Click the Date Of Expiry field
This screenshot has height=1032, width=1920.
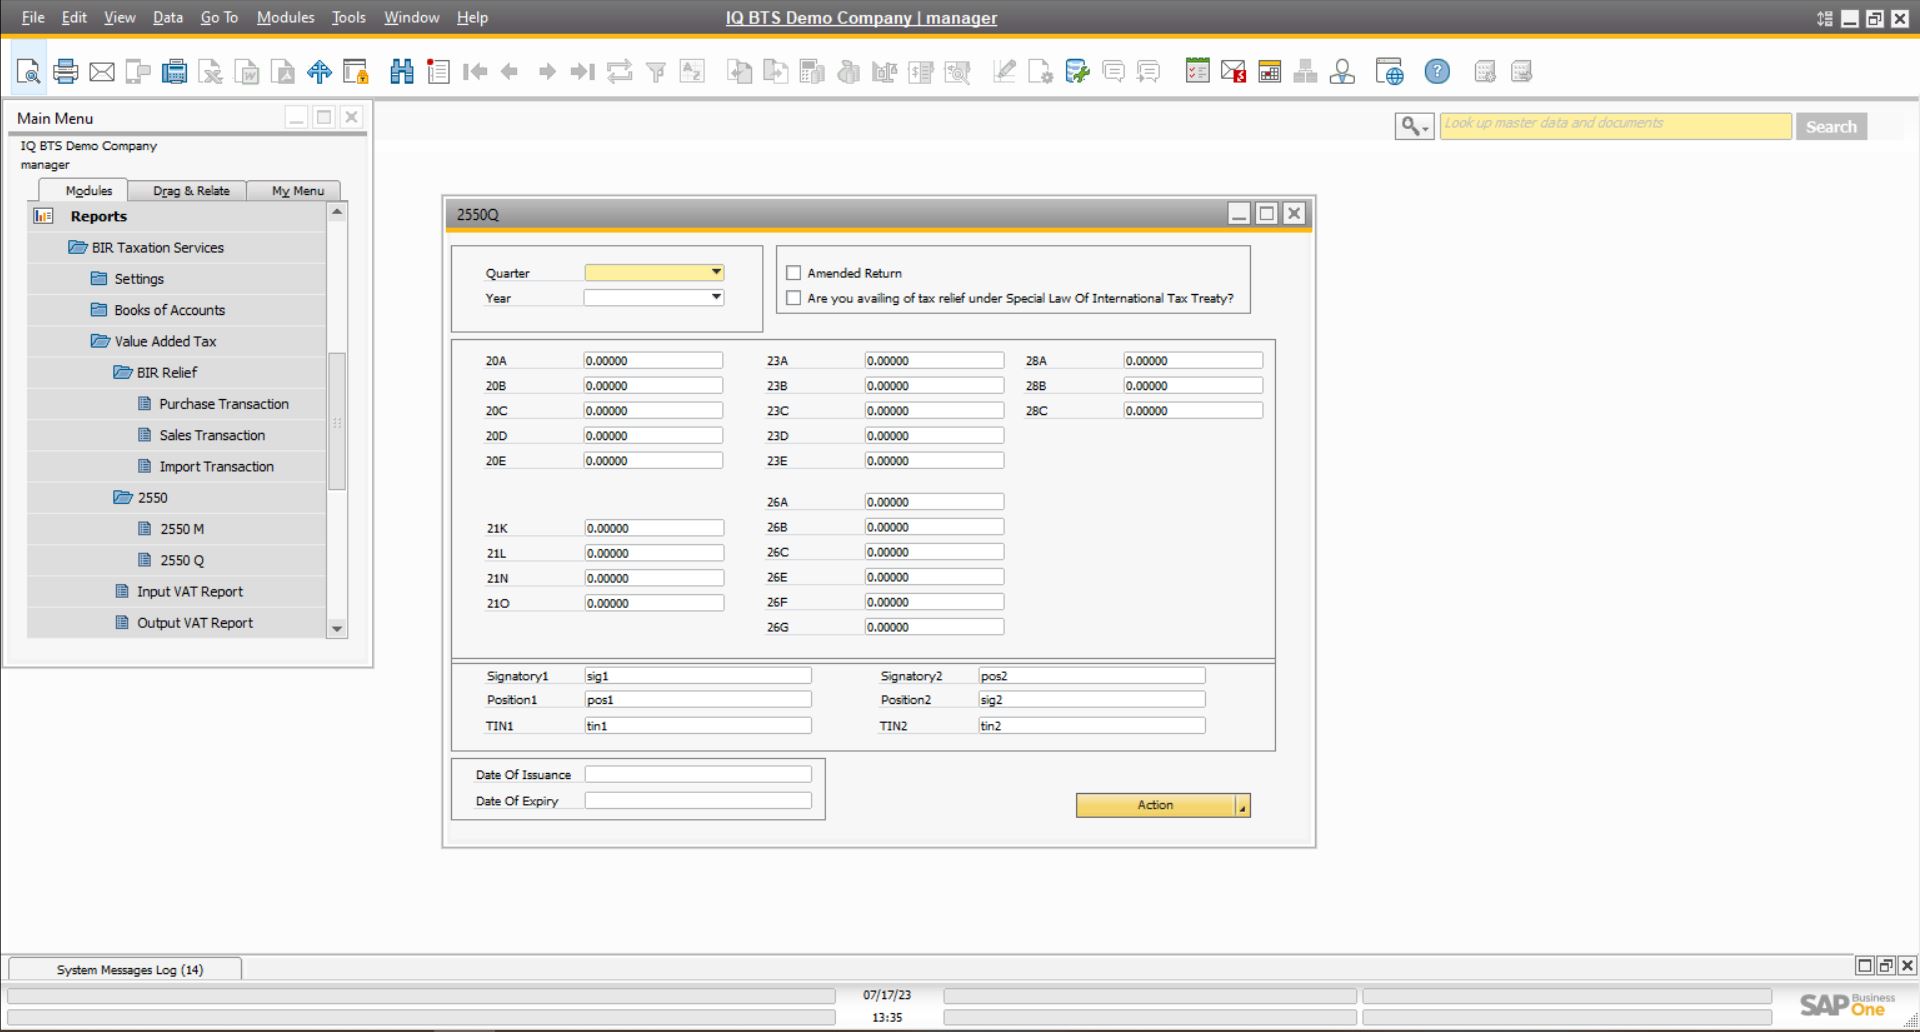point(698,800)
